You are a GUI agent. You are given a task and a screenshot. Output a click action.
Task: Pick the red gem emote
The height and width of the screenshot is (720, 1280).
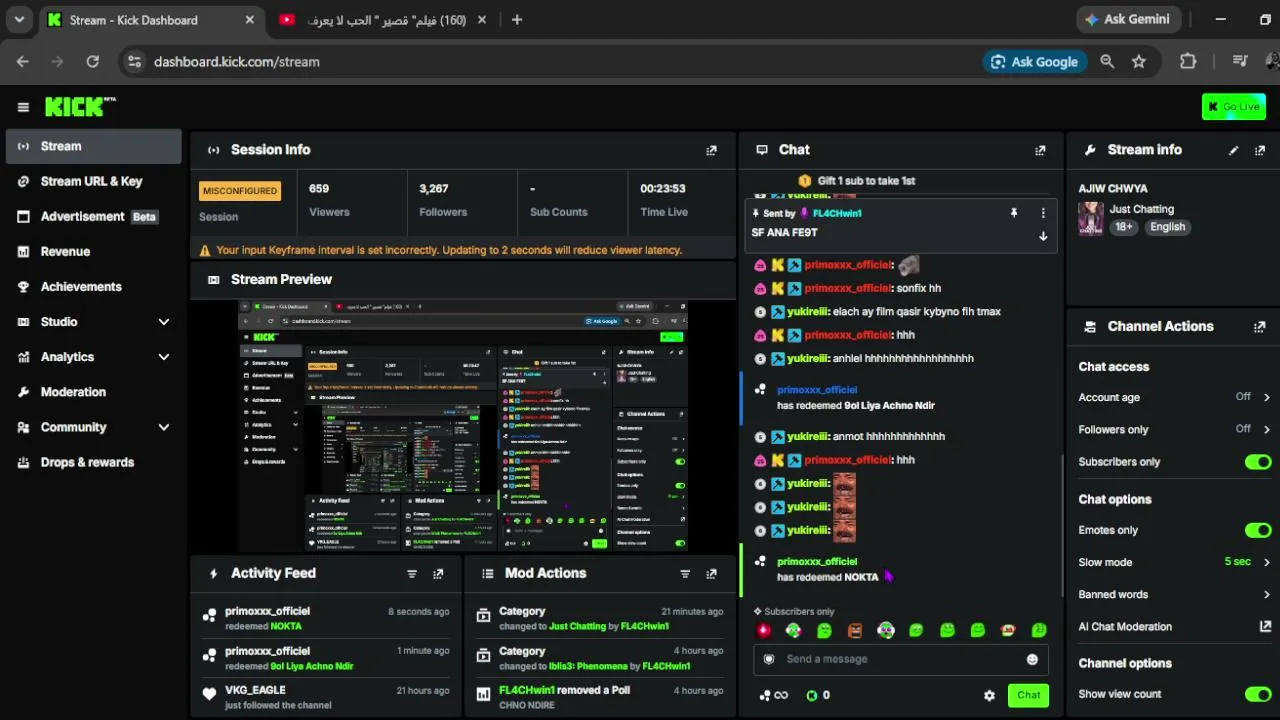764,630
